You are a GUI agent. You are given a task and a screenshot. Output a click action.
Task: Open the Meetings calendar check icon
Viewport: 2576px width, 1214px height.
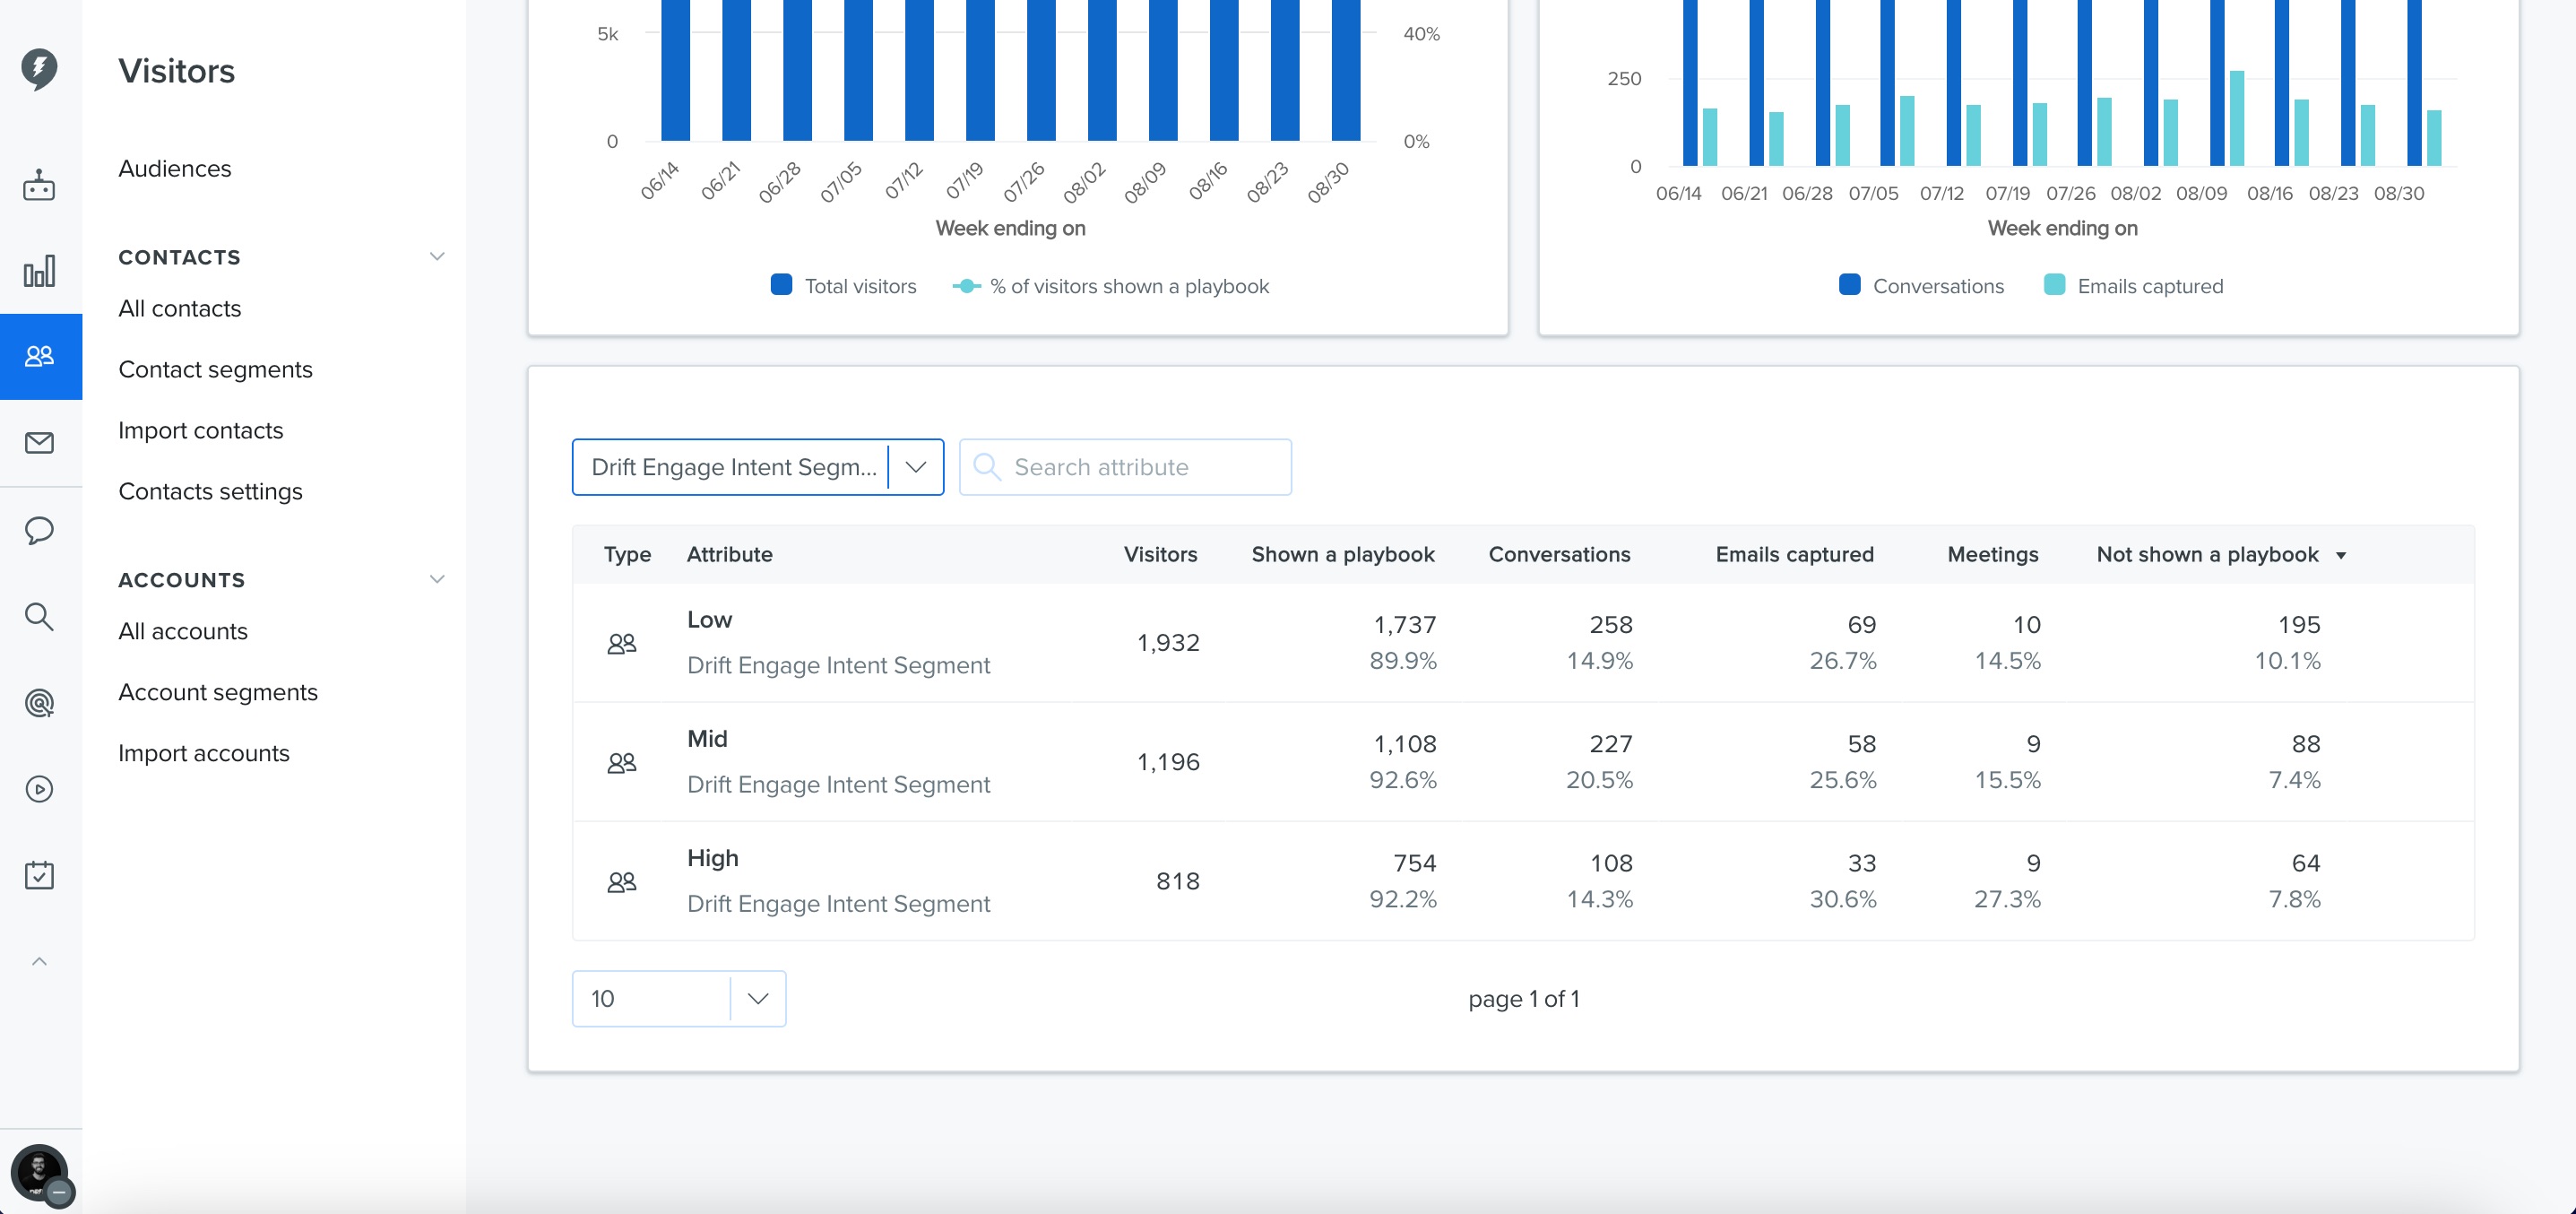(x=39, y=875)
